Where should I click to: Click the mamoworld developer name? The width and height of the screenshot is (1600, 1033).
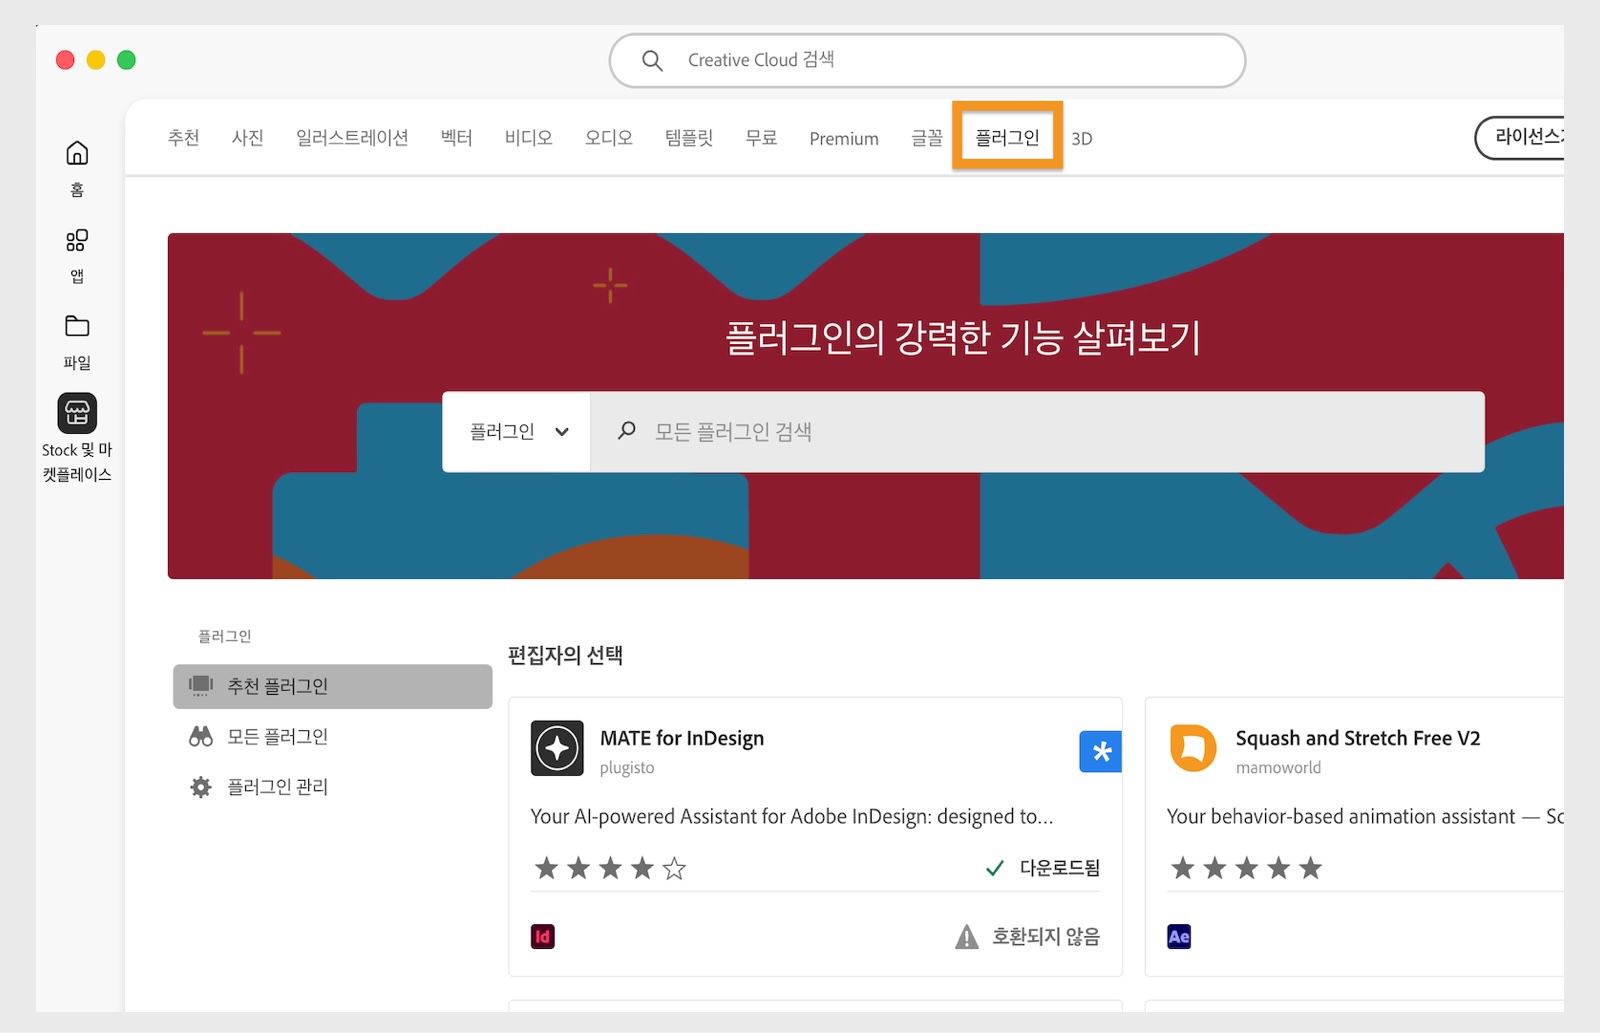[1278, 768]
